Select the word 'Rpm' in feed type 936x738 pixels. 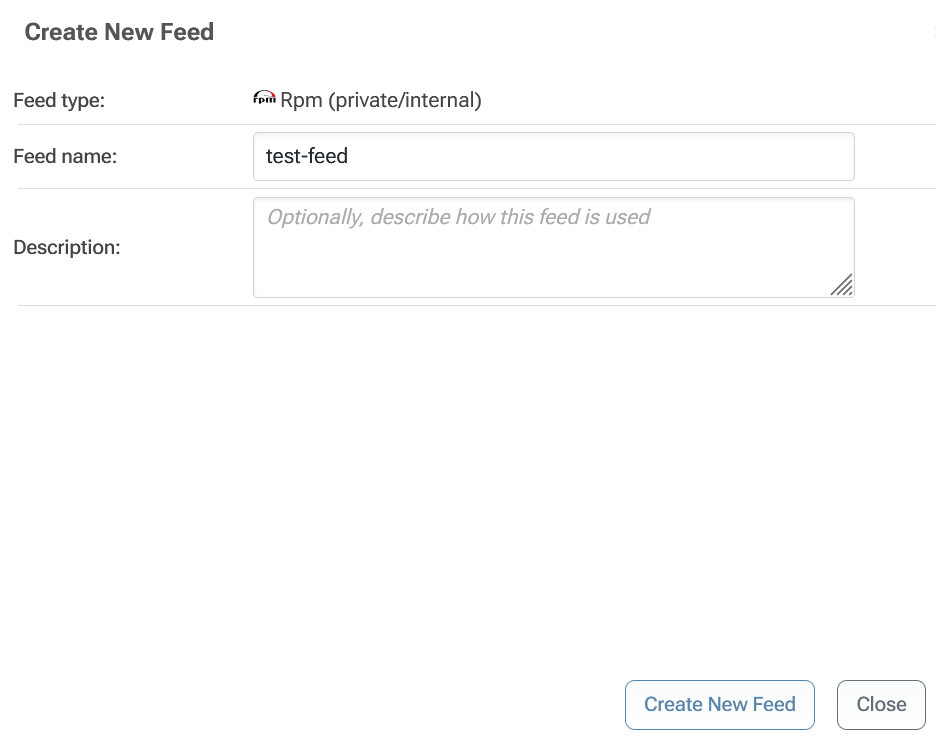pyautogui.click(x=299, y=100)
